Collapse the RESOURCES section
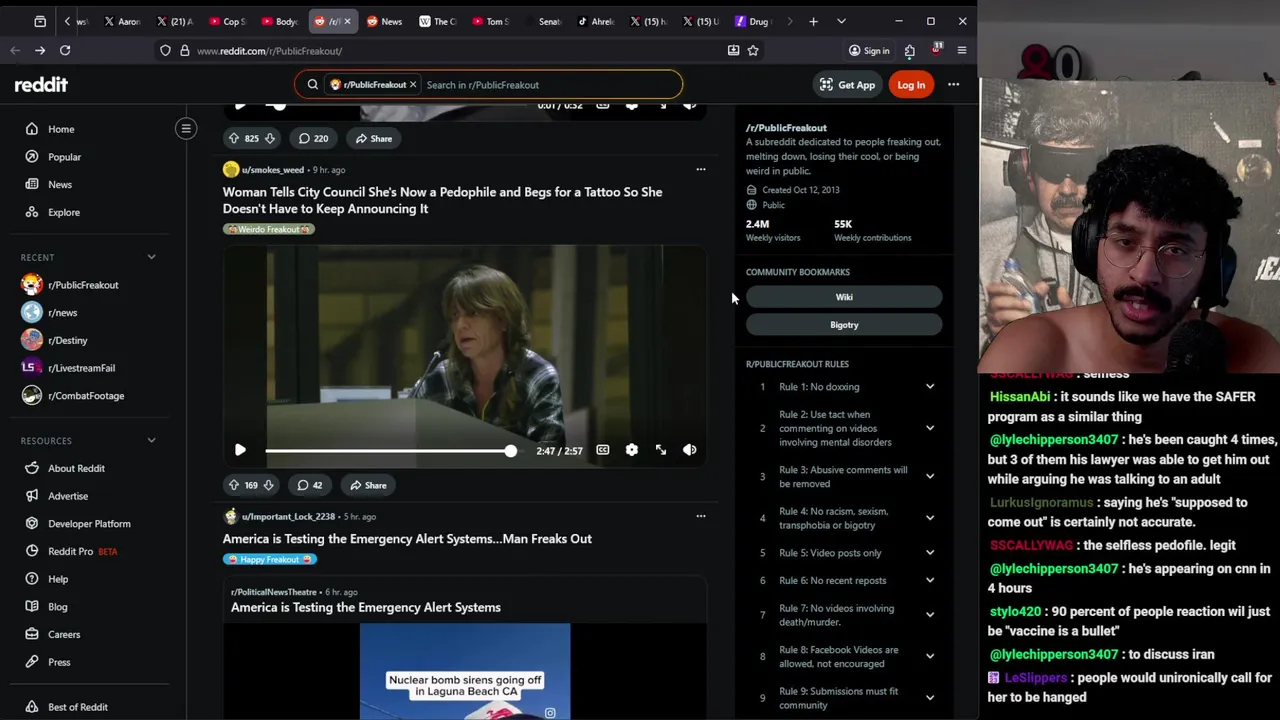Viewport: 1280px width, 720px height. [152, 440]
